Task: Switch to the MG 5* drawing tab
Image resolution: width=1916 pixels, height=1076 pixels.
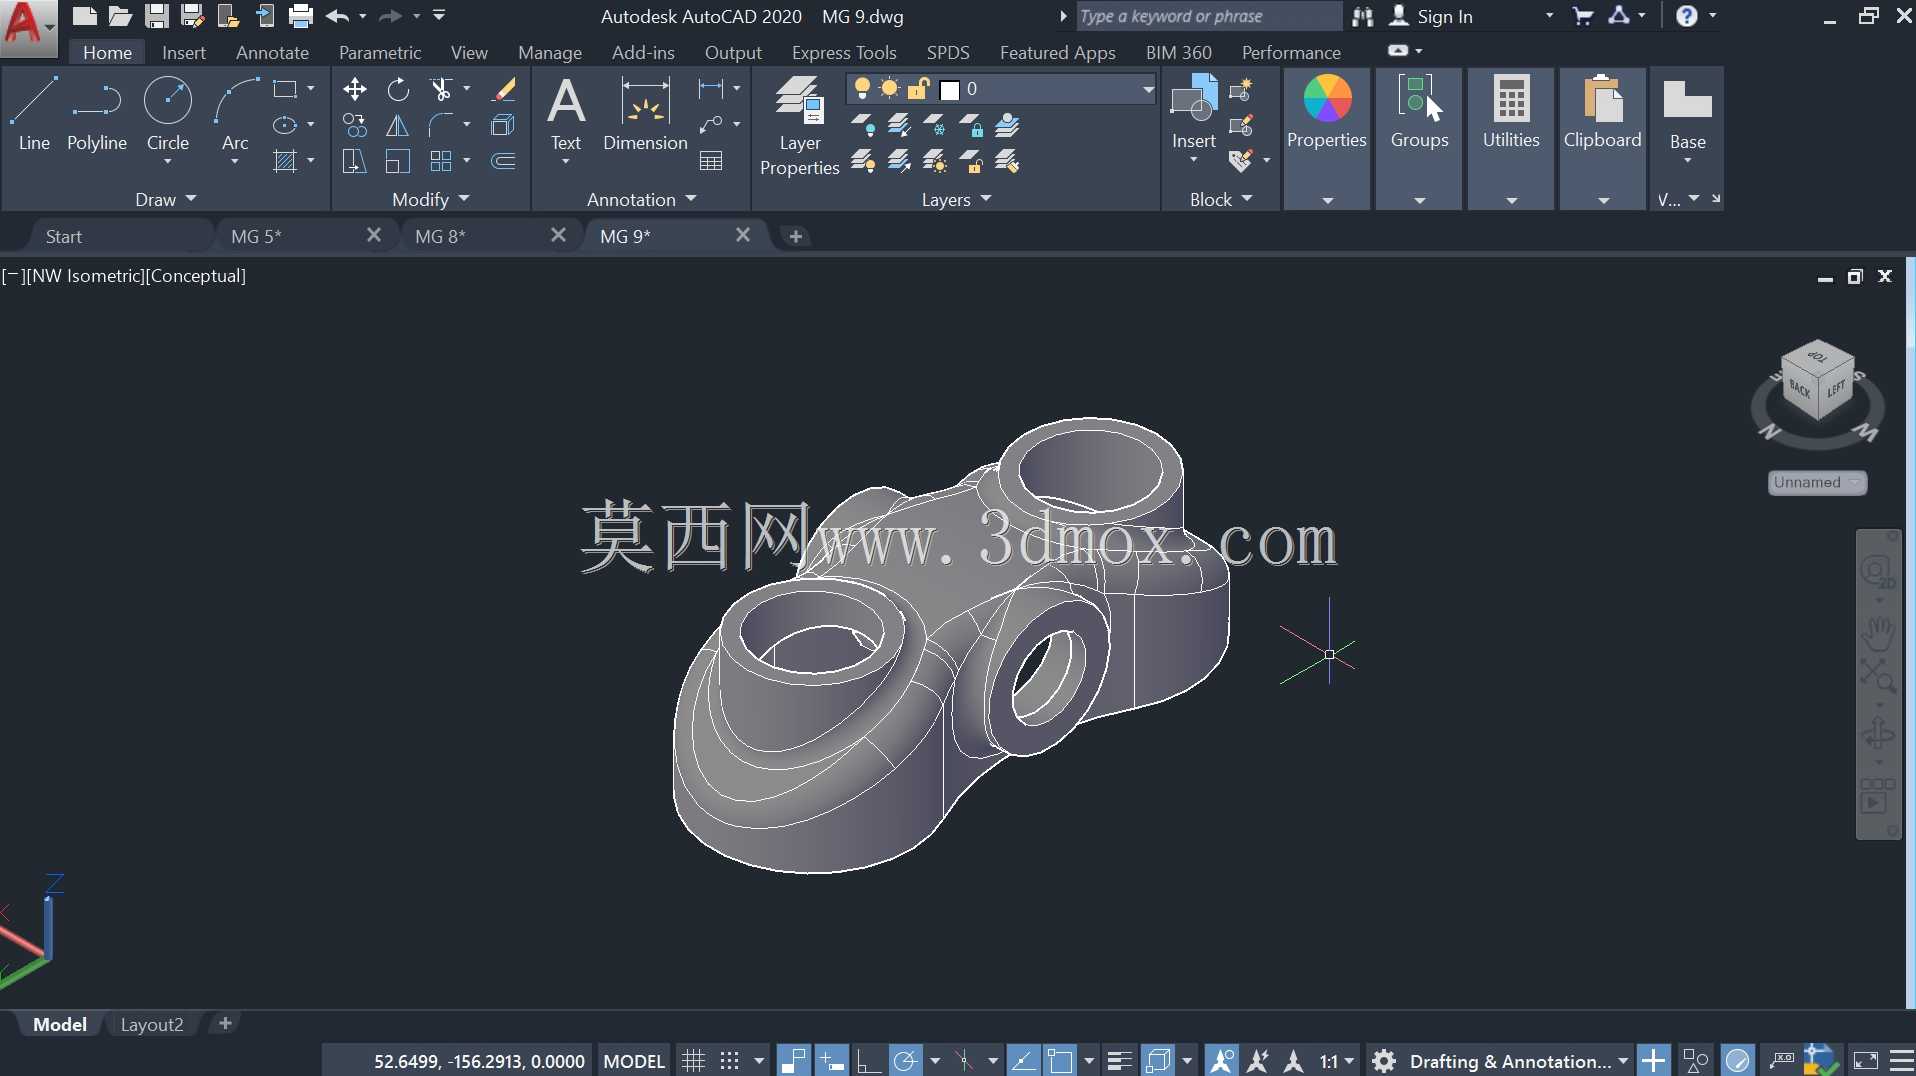Action: (257, 236)
